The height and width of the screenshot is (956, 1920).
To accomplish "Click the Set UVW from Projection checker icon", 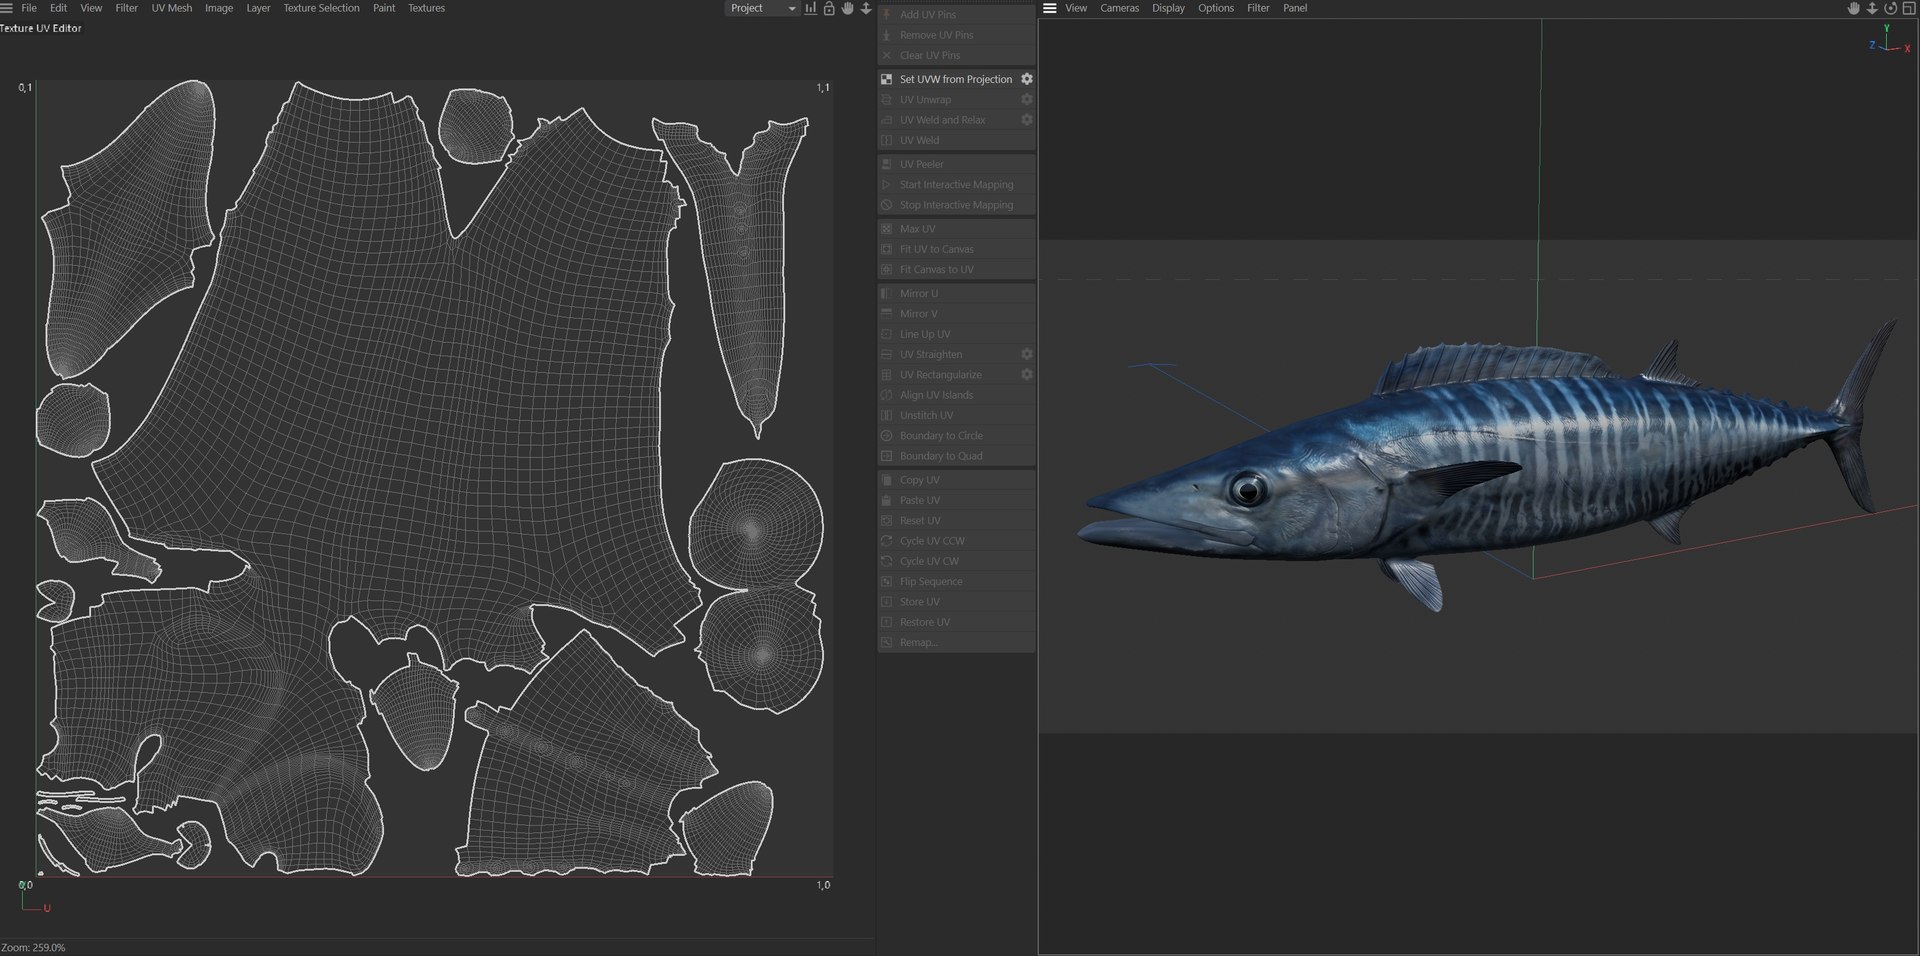I will tap(886, 79).
